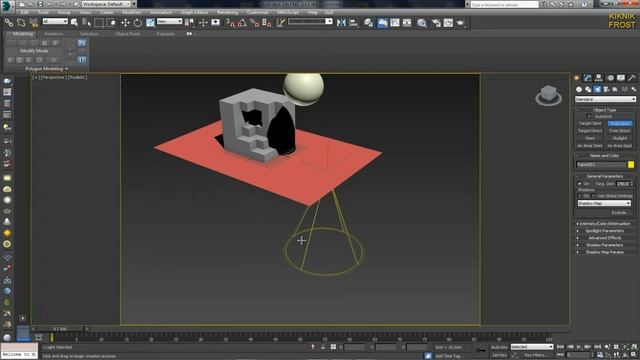Viewport: 640px width, 360px height.
Task: Toggle Window/Crossing selection mode
Action: 111,23
